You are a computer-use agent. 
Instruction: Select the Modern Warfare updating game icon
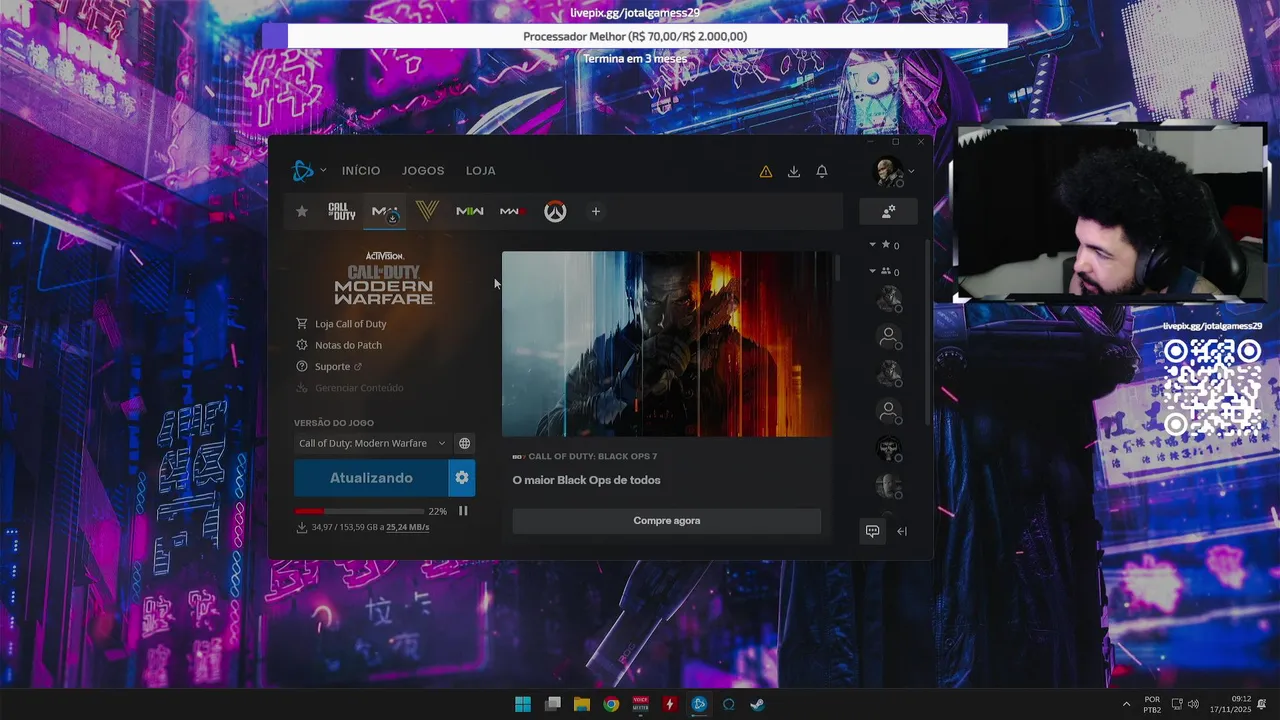tap(385, 212)
